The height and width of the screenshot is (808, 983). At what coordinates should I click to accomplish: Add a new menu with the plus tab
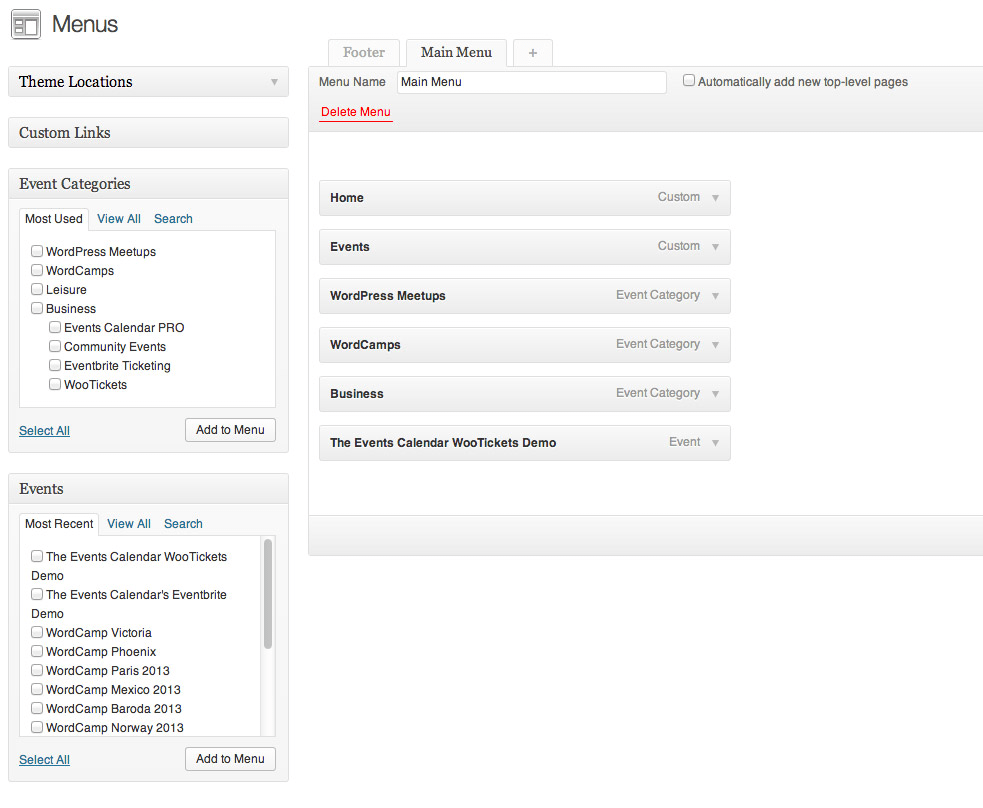(x=533, y=53)
